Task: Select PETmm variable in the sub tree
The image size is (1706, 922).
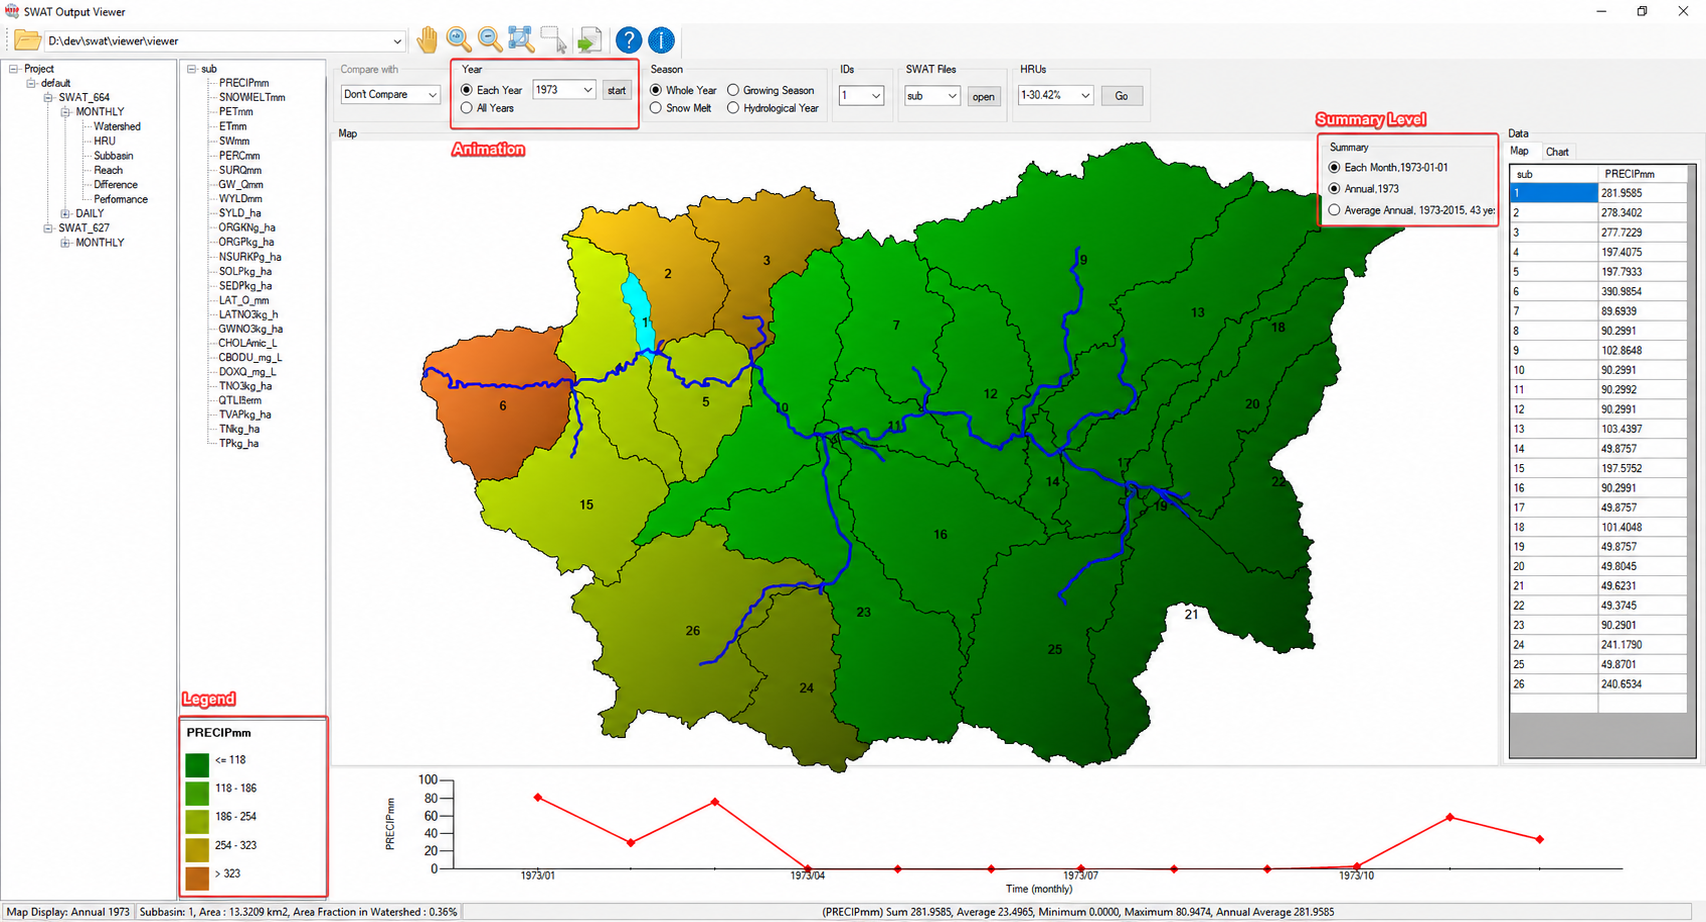Action: [x=236, y=112]
